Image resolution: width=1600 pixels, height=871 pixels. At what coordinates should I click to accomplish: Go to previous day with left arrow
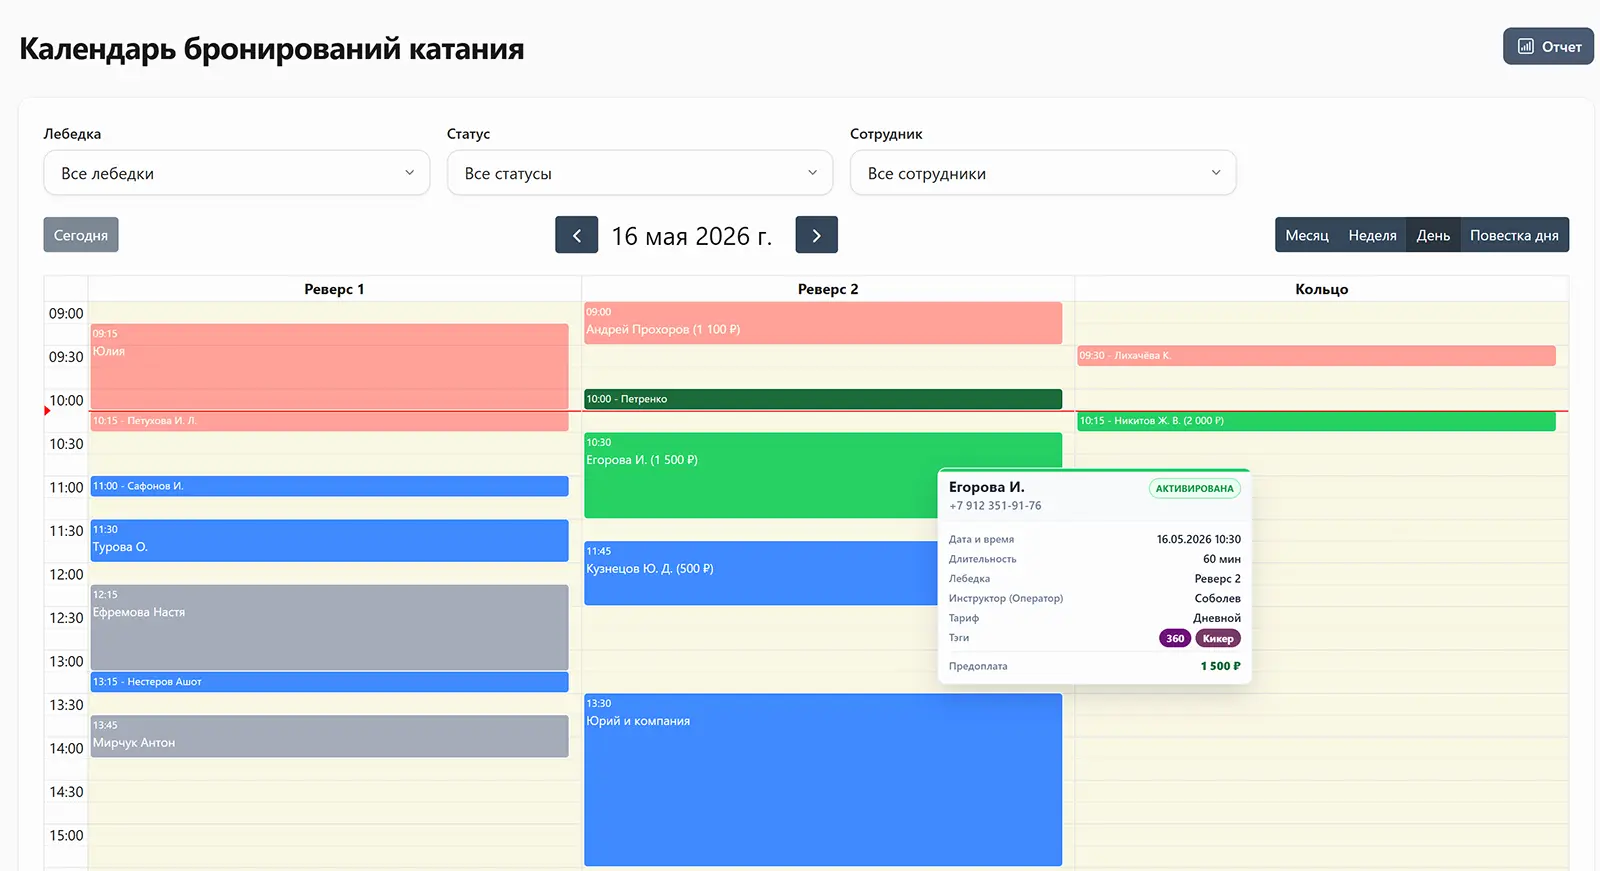pos(577,235)
